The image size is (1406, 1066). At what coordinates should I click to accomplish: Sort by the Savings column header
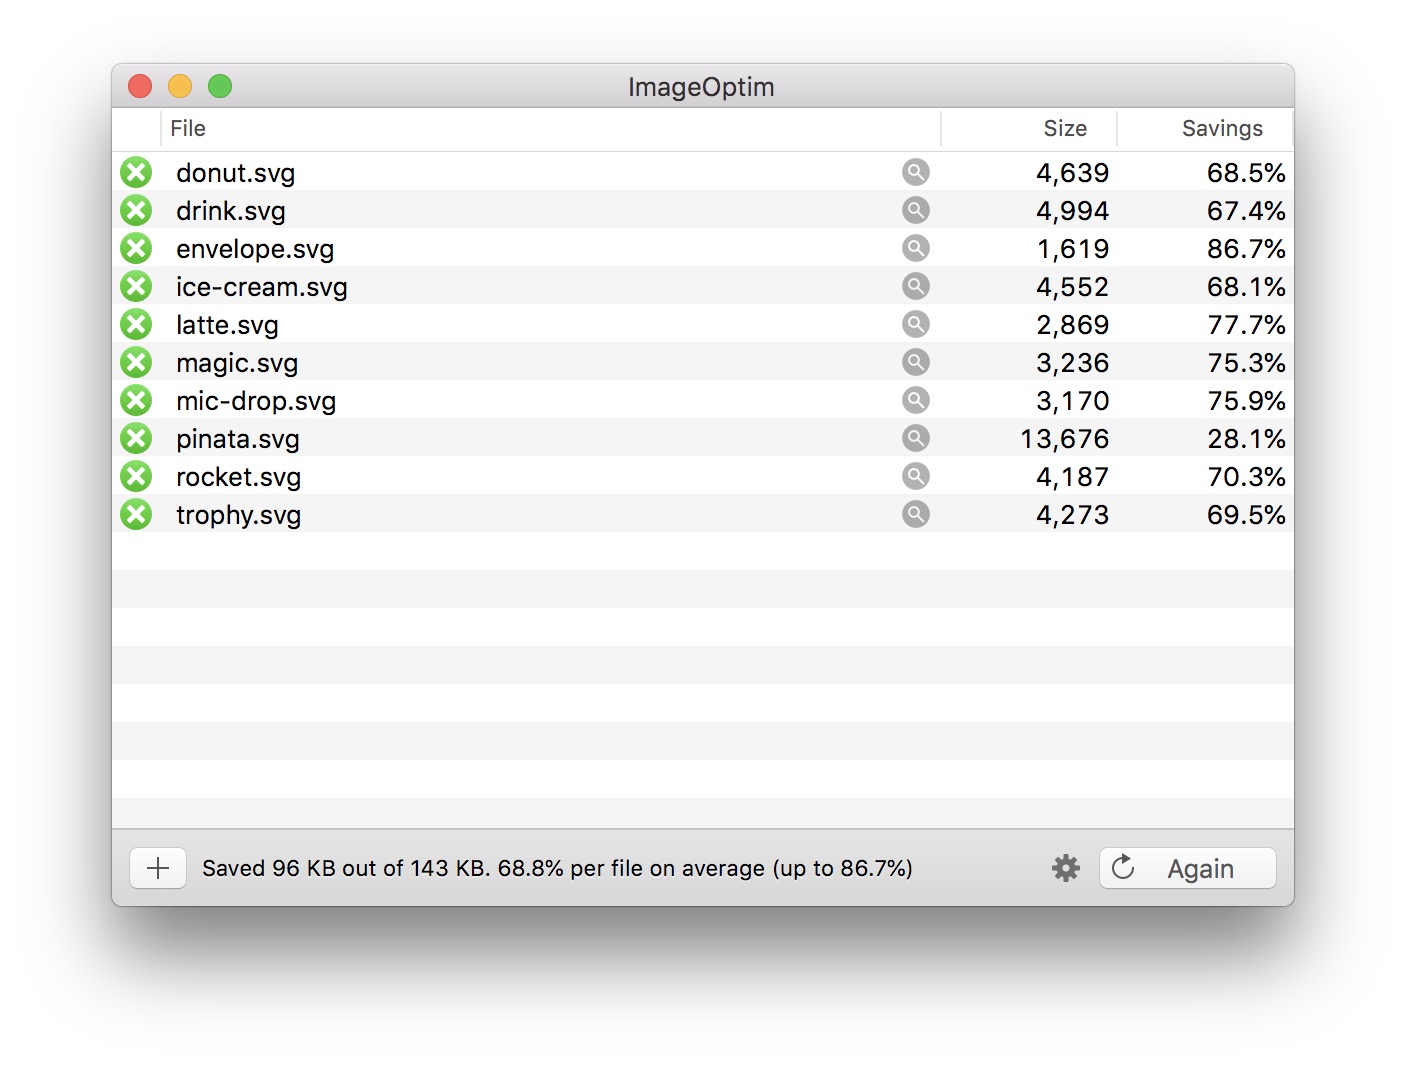point(1205,129)
